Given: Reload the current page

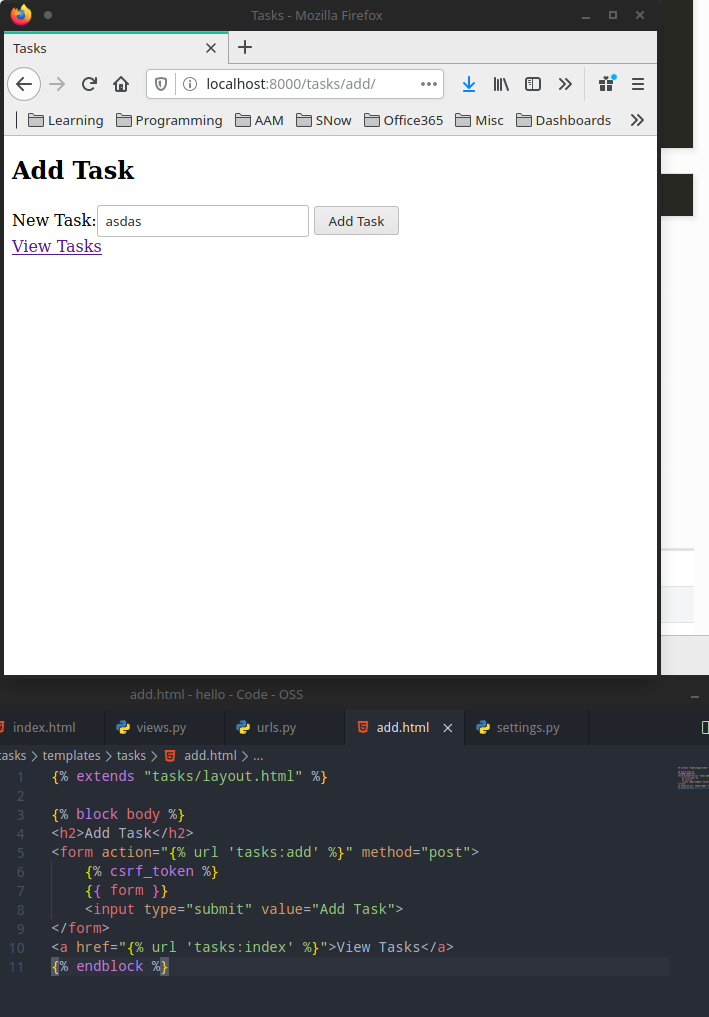Looking at the screenshot, I should pyautogui.click(x=90, y=84).
